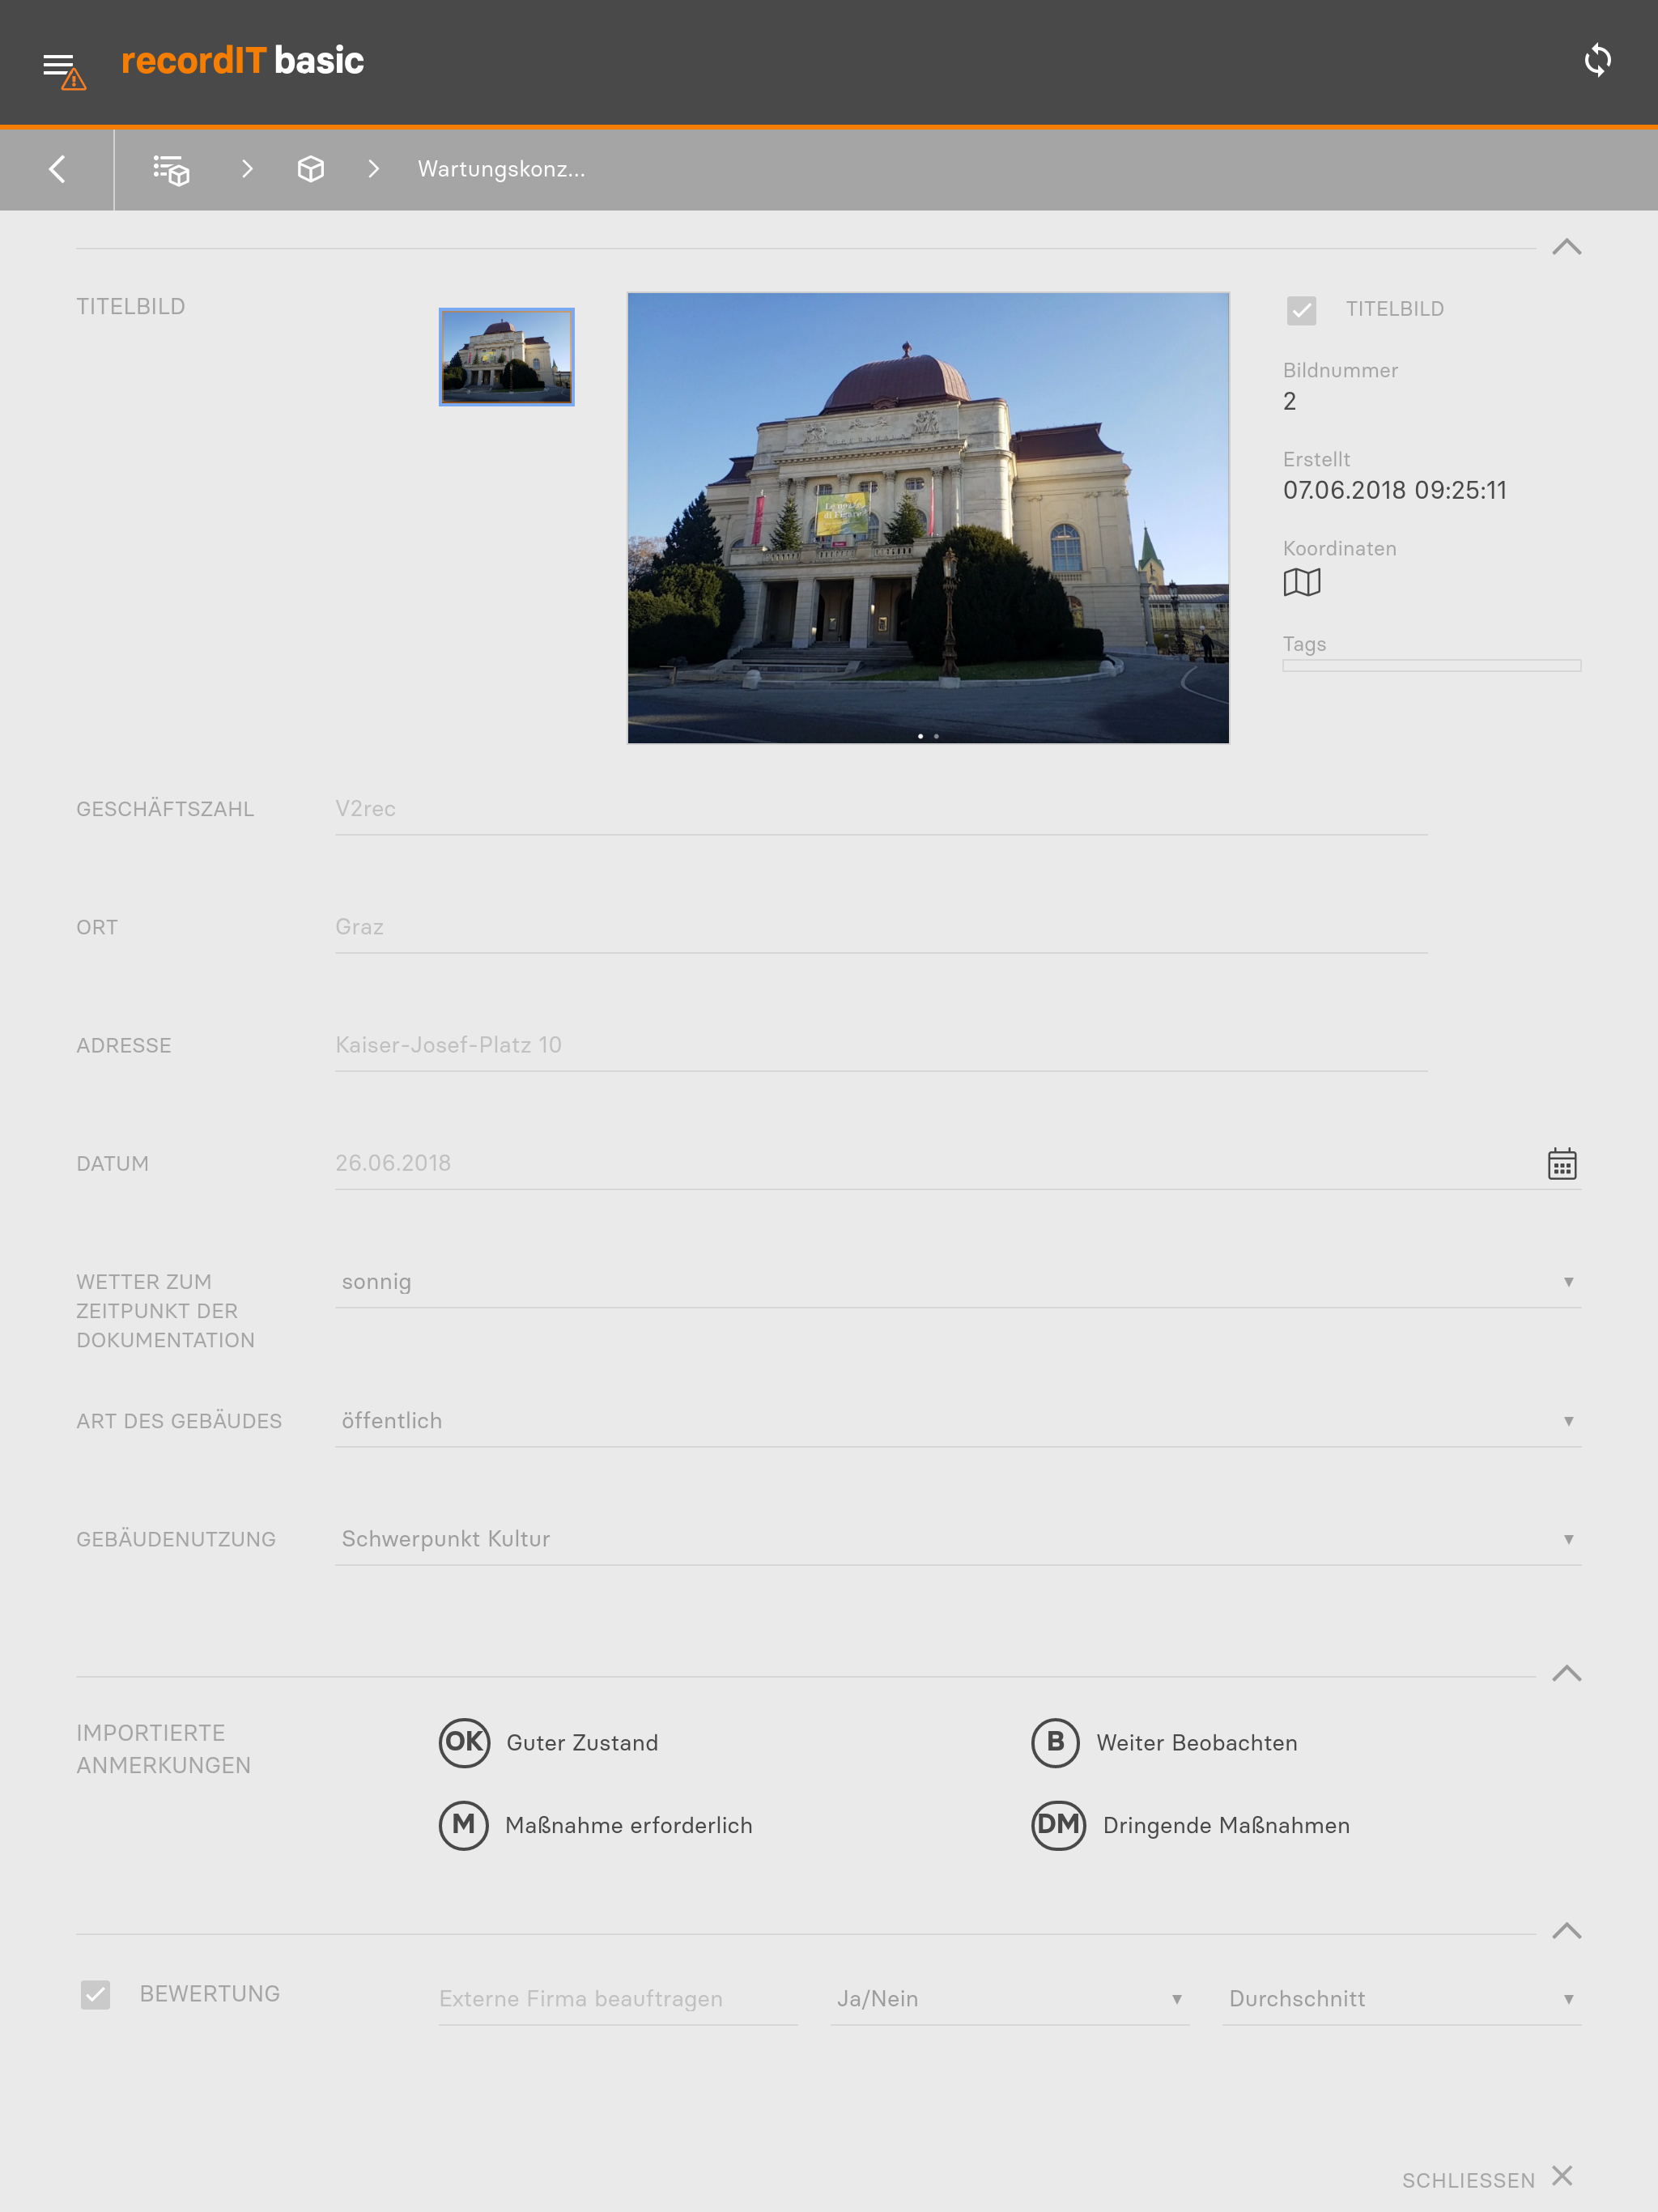Click the recordIT basic logo

[x=243, y=61]
